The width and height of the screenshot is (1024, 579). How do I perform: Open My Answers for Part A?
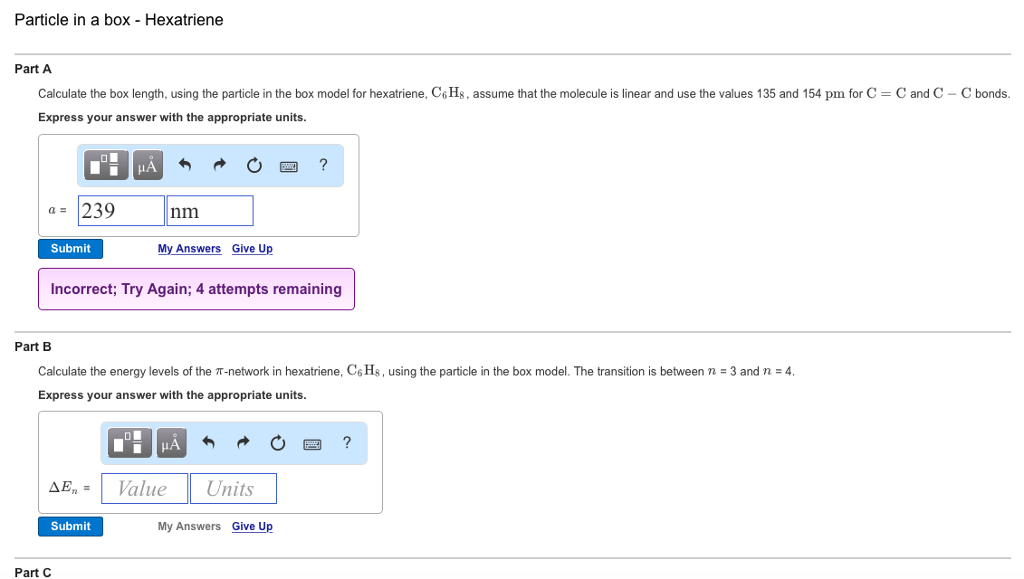point(189,248)
